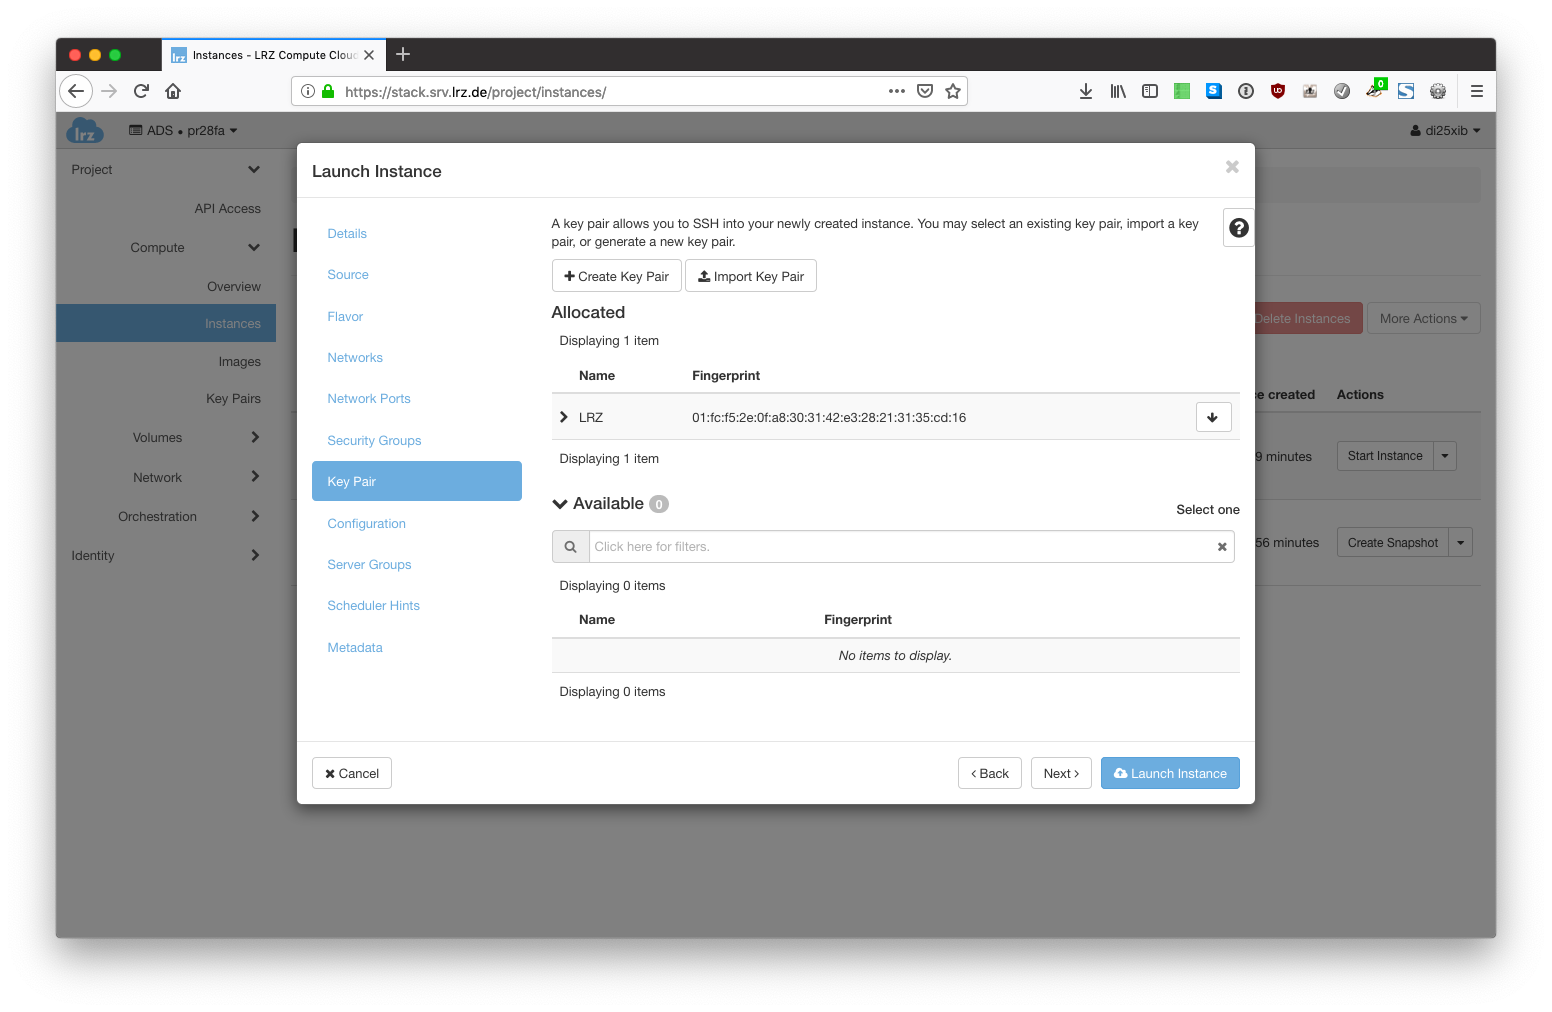Clear the filter field with the x icon
Screen dimensions: 1552x1012
pyautogui.click(x=1221, y=547)
